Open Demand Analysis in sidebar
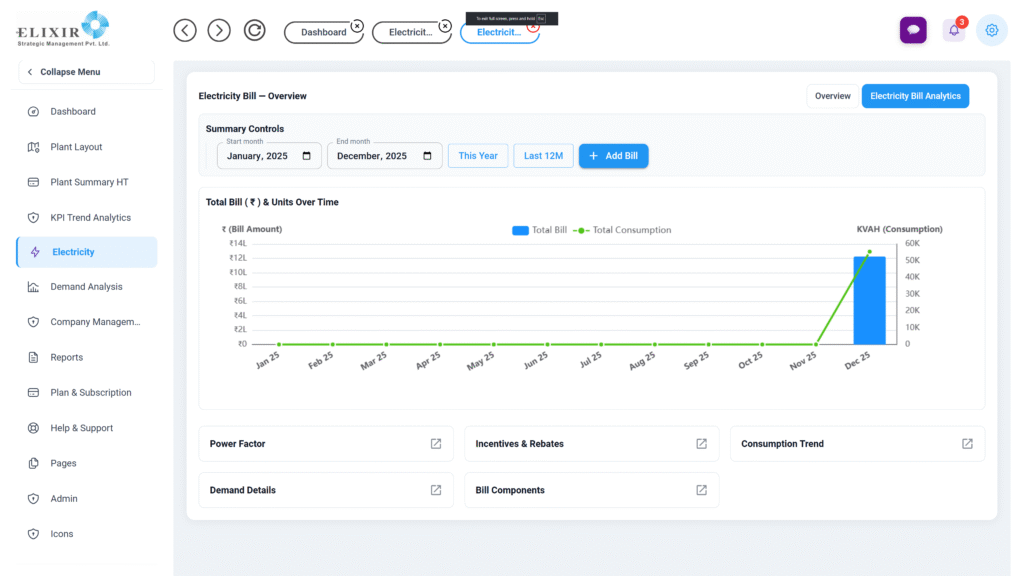The width and height of the screenshot is (1024, 576). coord(86,287)
